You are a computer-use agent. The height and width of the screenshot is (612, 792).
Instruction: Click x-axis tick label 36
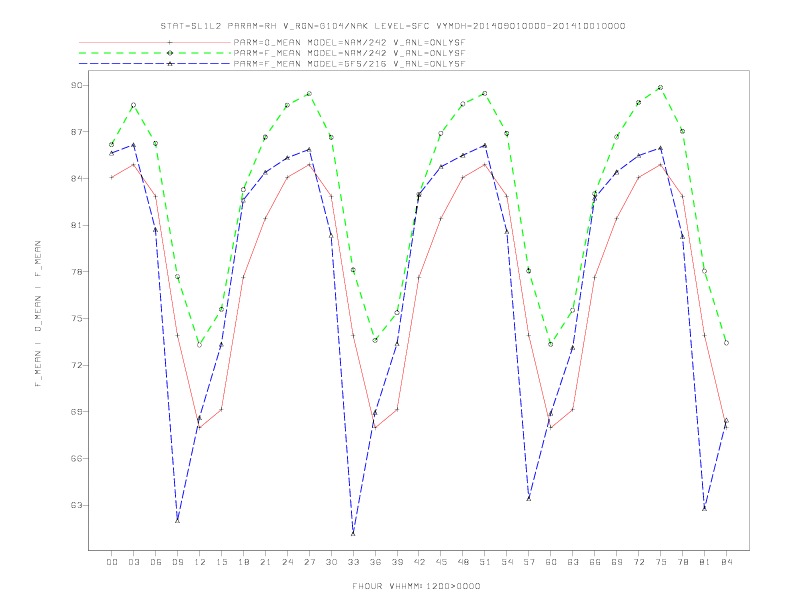point(375,562)
